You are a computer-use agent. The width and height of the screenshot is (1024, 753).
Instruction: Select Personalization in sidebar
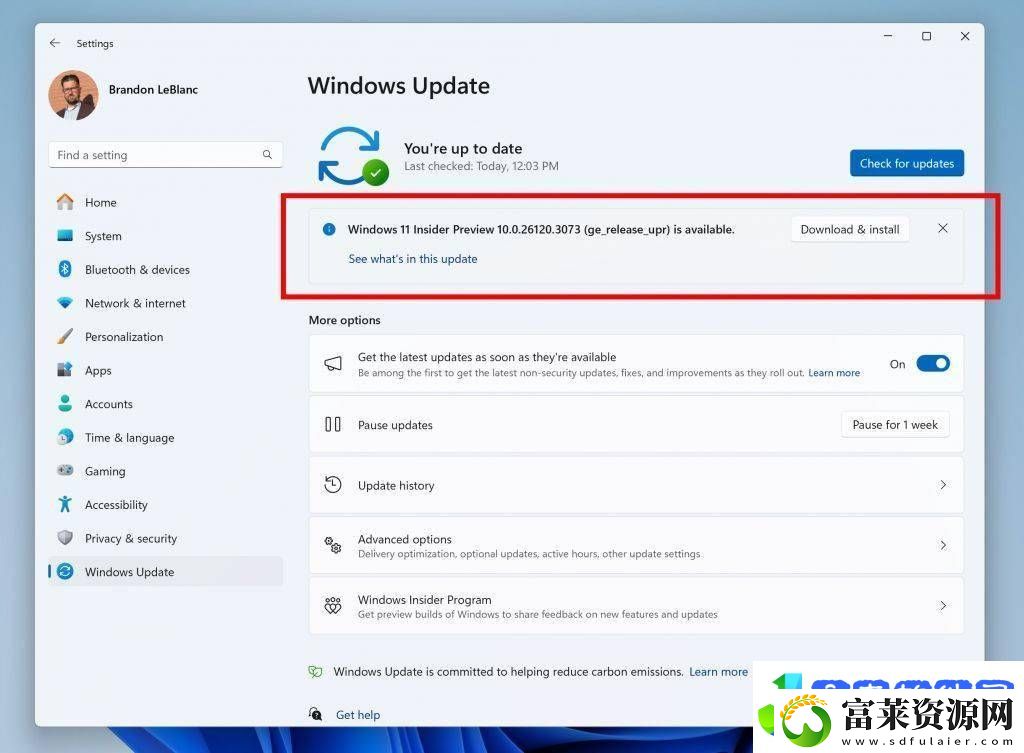165,337
